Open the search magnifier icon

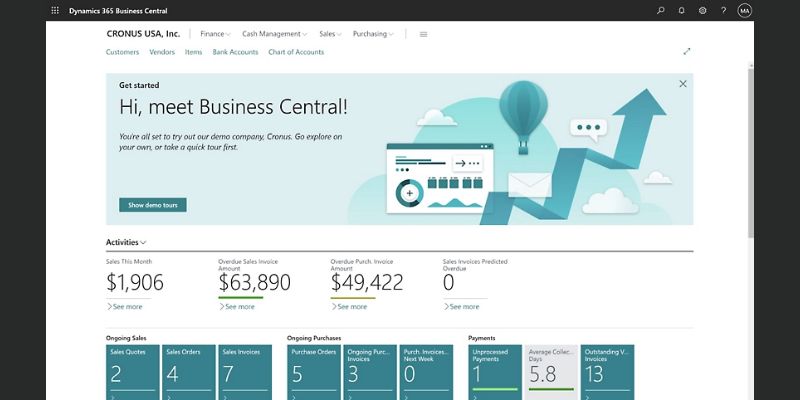click(661, 10)
